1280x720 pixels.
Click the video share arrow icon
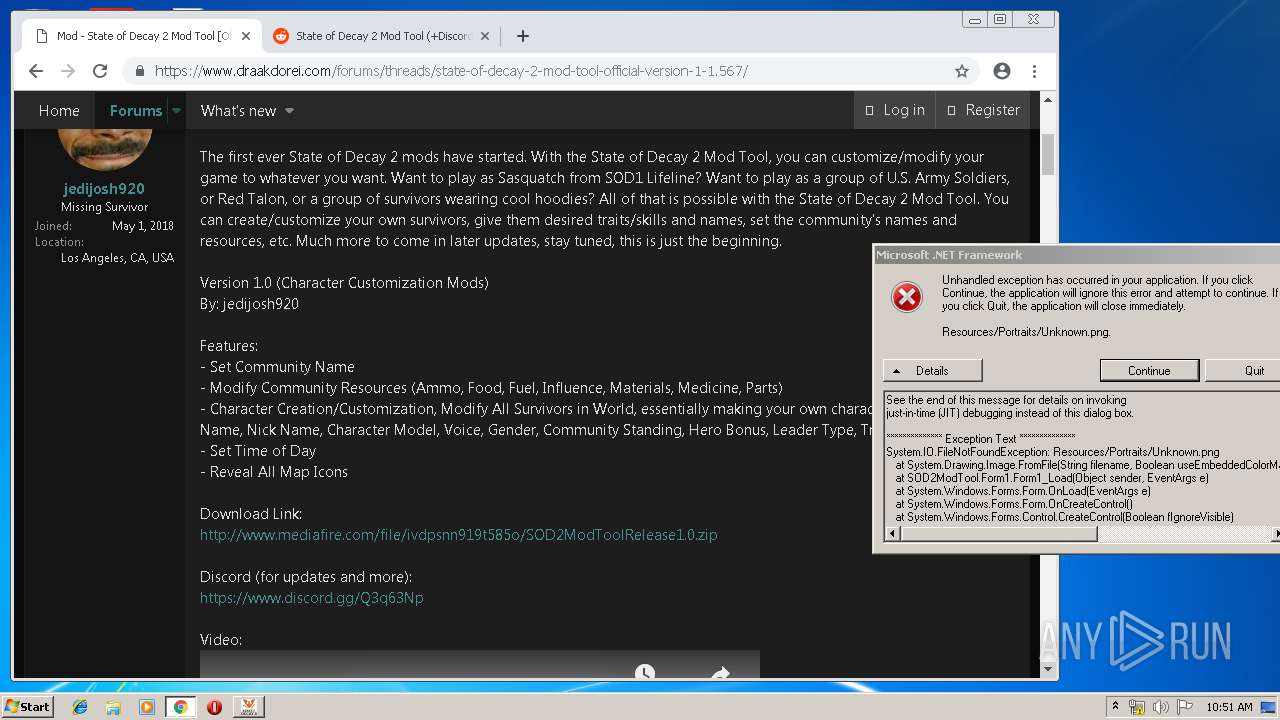(x=720, y=673)
